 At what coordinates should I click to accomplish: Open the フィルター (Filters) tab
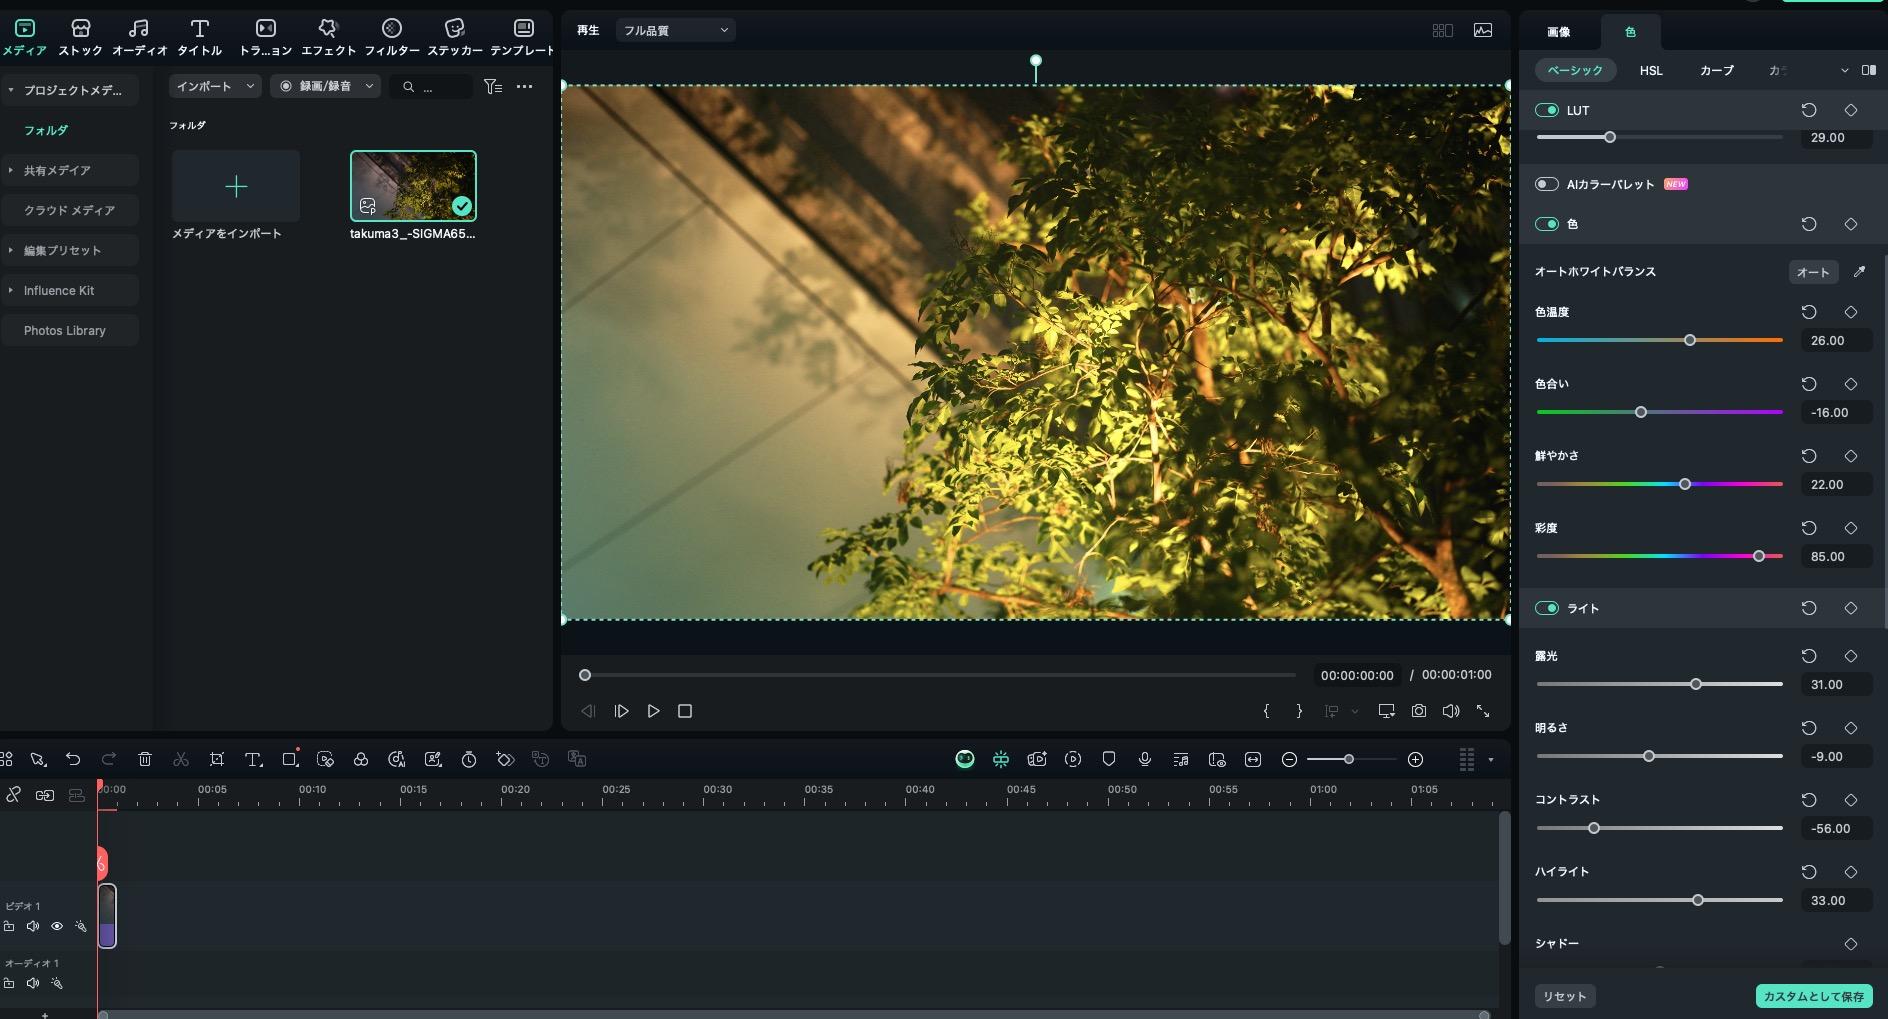pyautogui.click(x=392, y=37)
